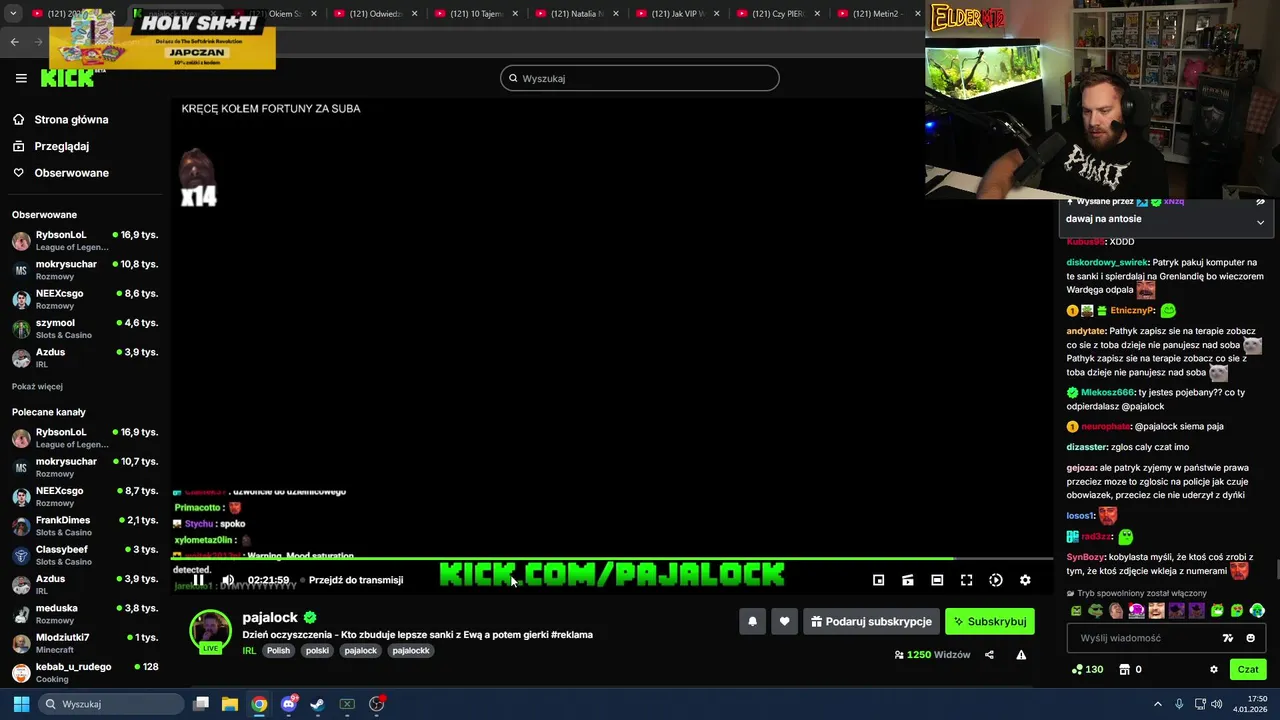This screenshot has width=1280, height=720.
Task: Open Mlodziutki7 Minecraft channel
Action: click(85, 643)
